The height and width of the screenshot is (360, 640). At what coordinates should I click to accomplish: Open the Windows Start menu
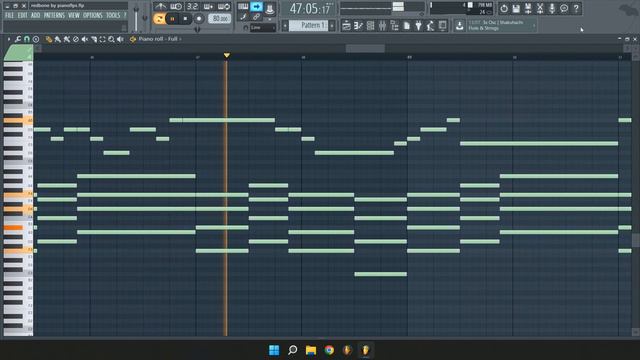[x=274, y=350]
